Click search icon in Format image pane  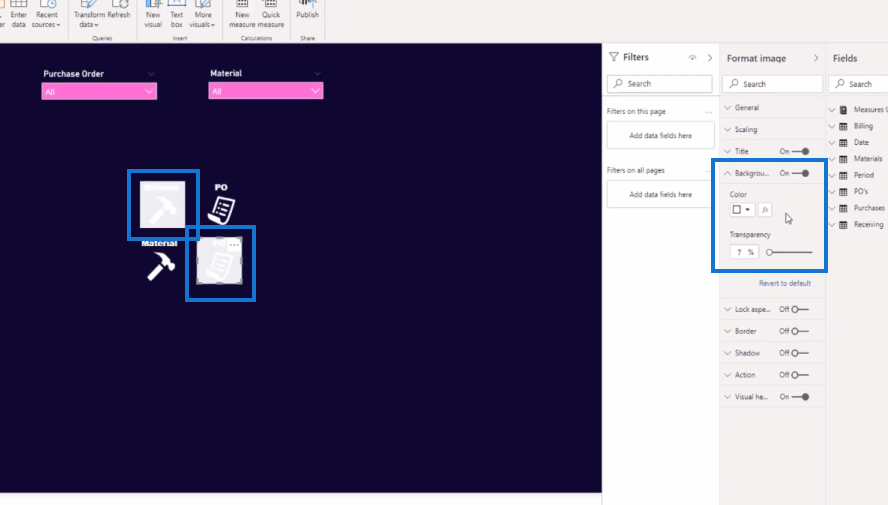(x=734, y=84)
